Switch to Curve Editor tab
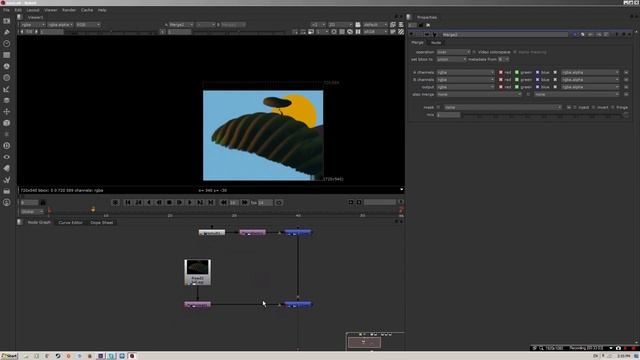The height and width of the screenshot is (360, 640). coord(70,223)
